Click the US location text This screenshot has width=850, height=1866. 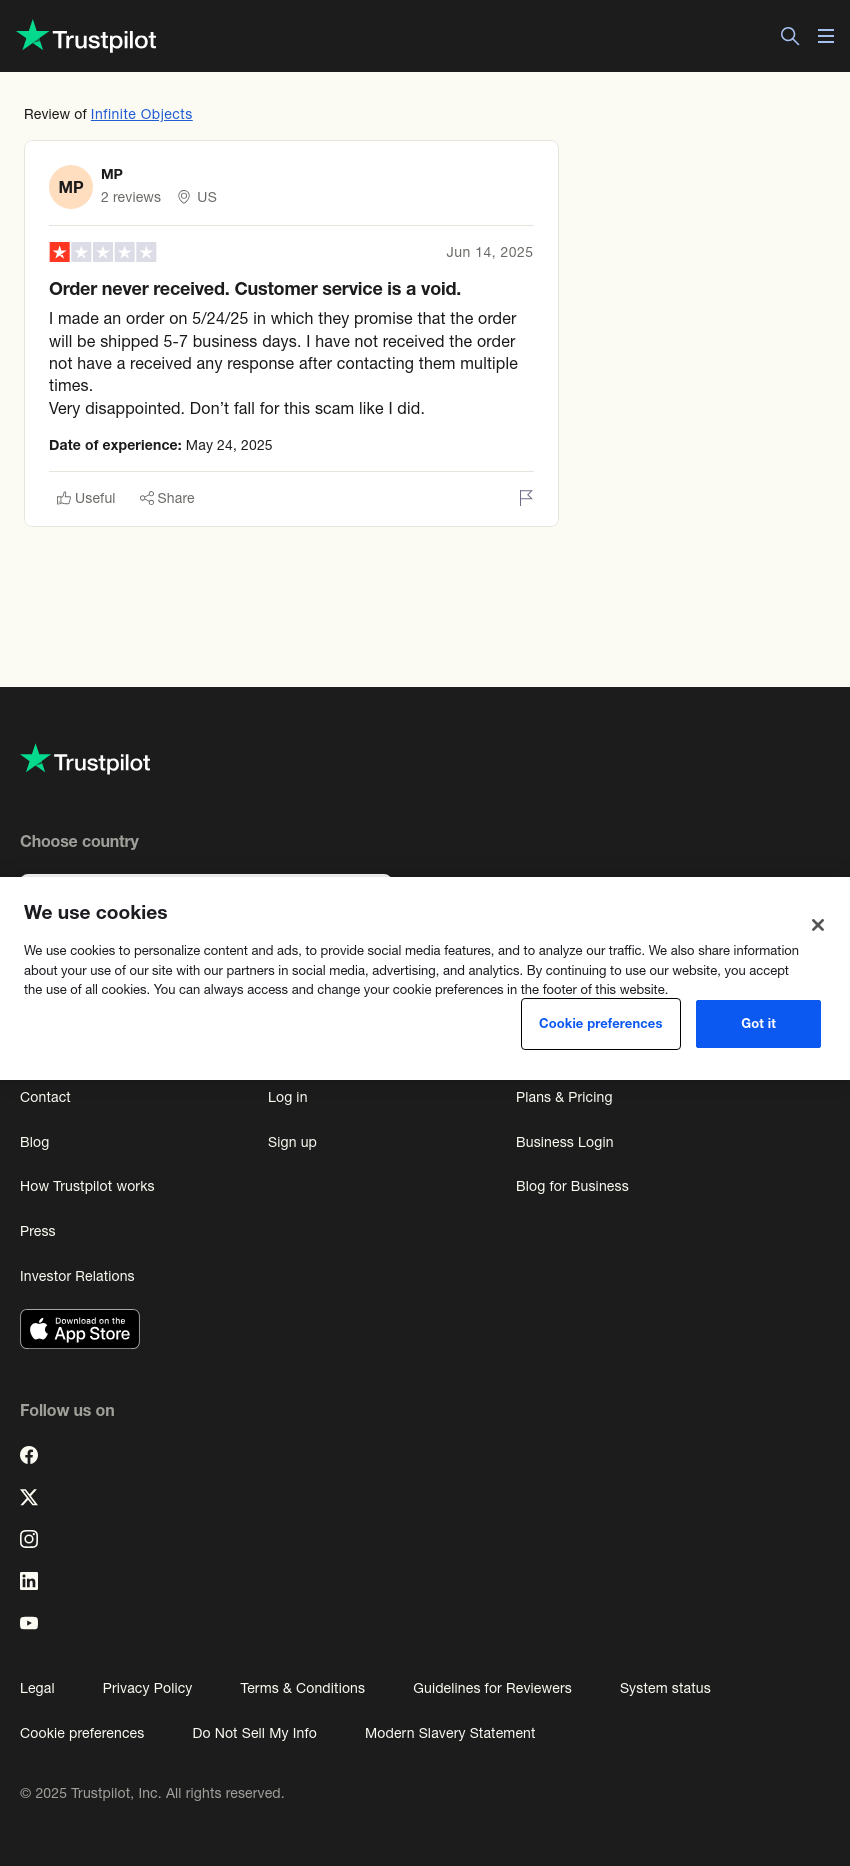click(x=207, y=197)
